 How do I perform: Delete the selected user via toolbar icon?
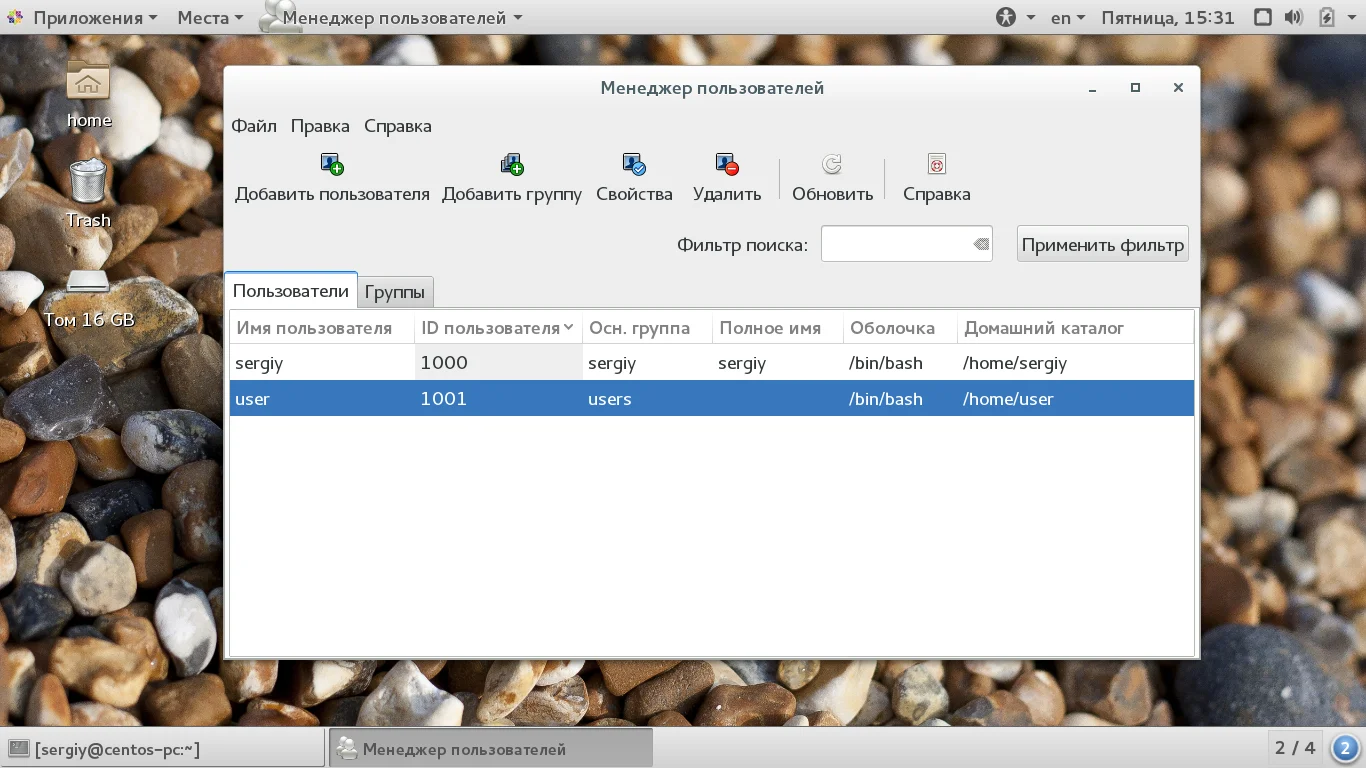point(727,164)
